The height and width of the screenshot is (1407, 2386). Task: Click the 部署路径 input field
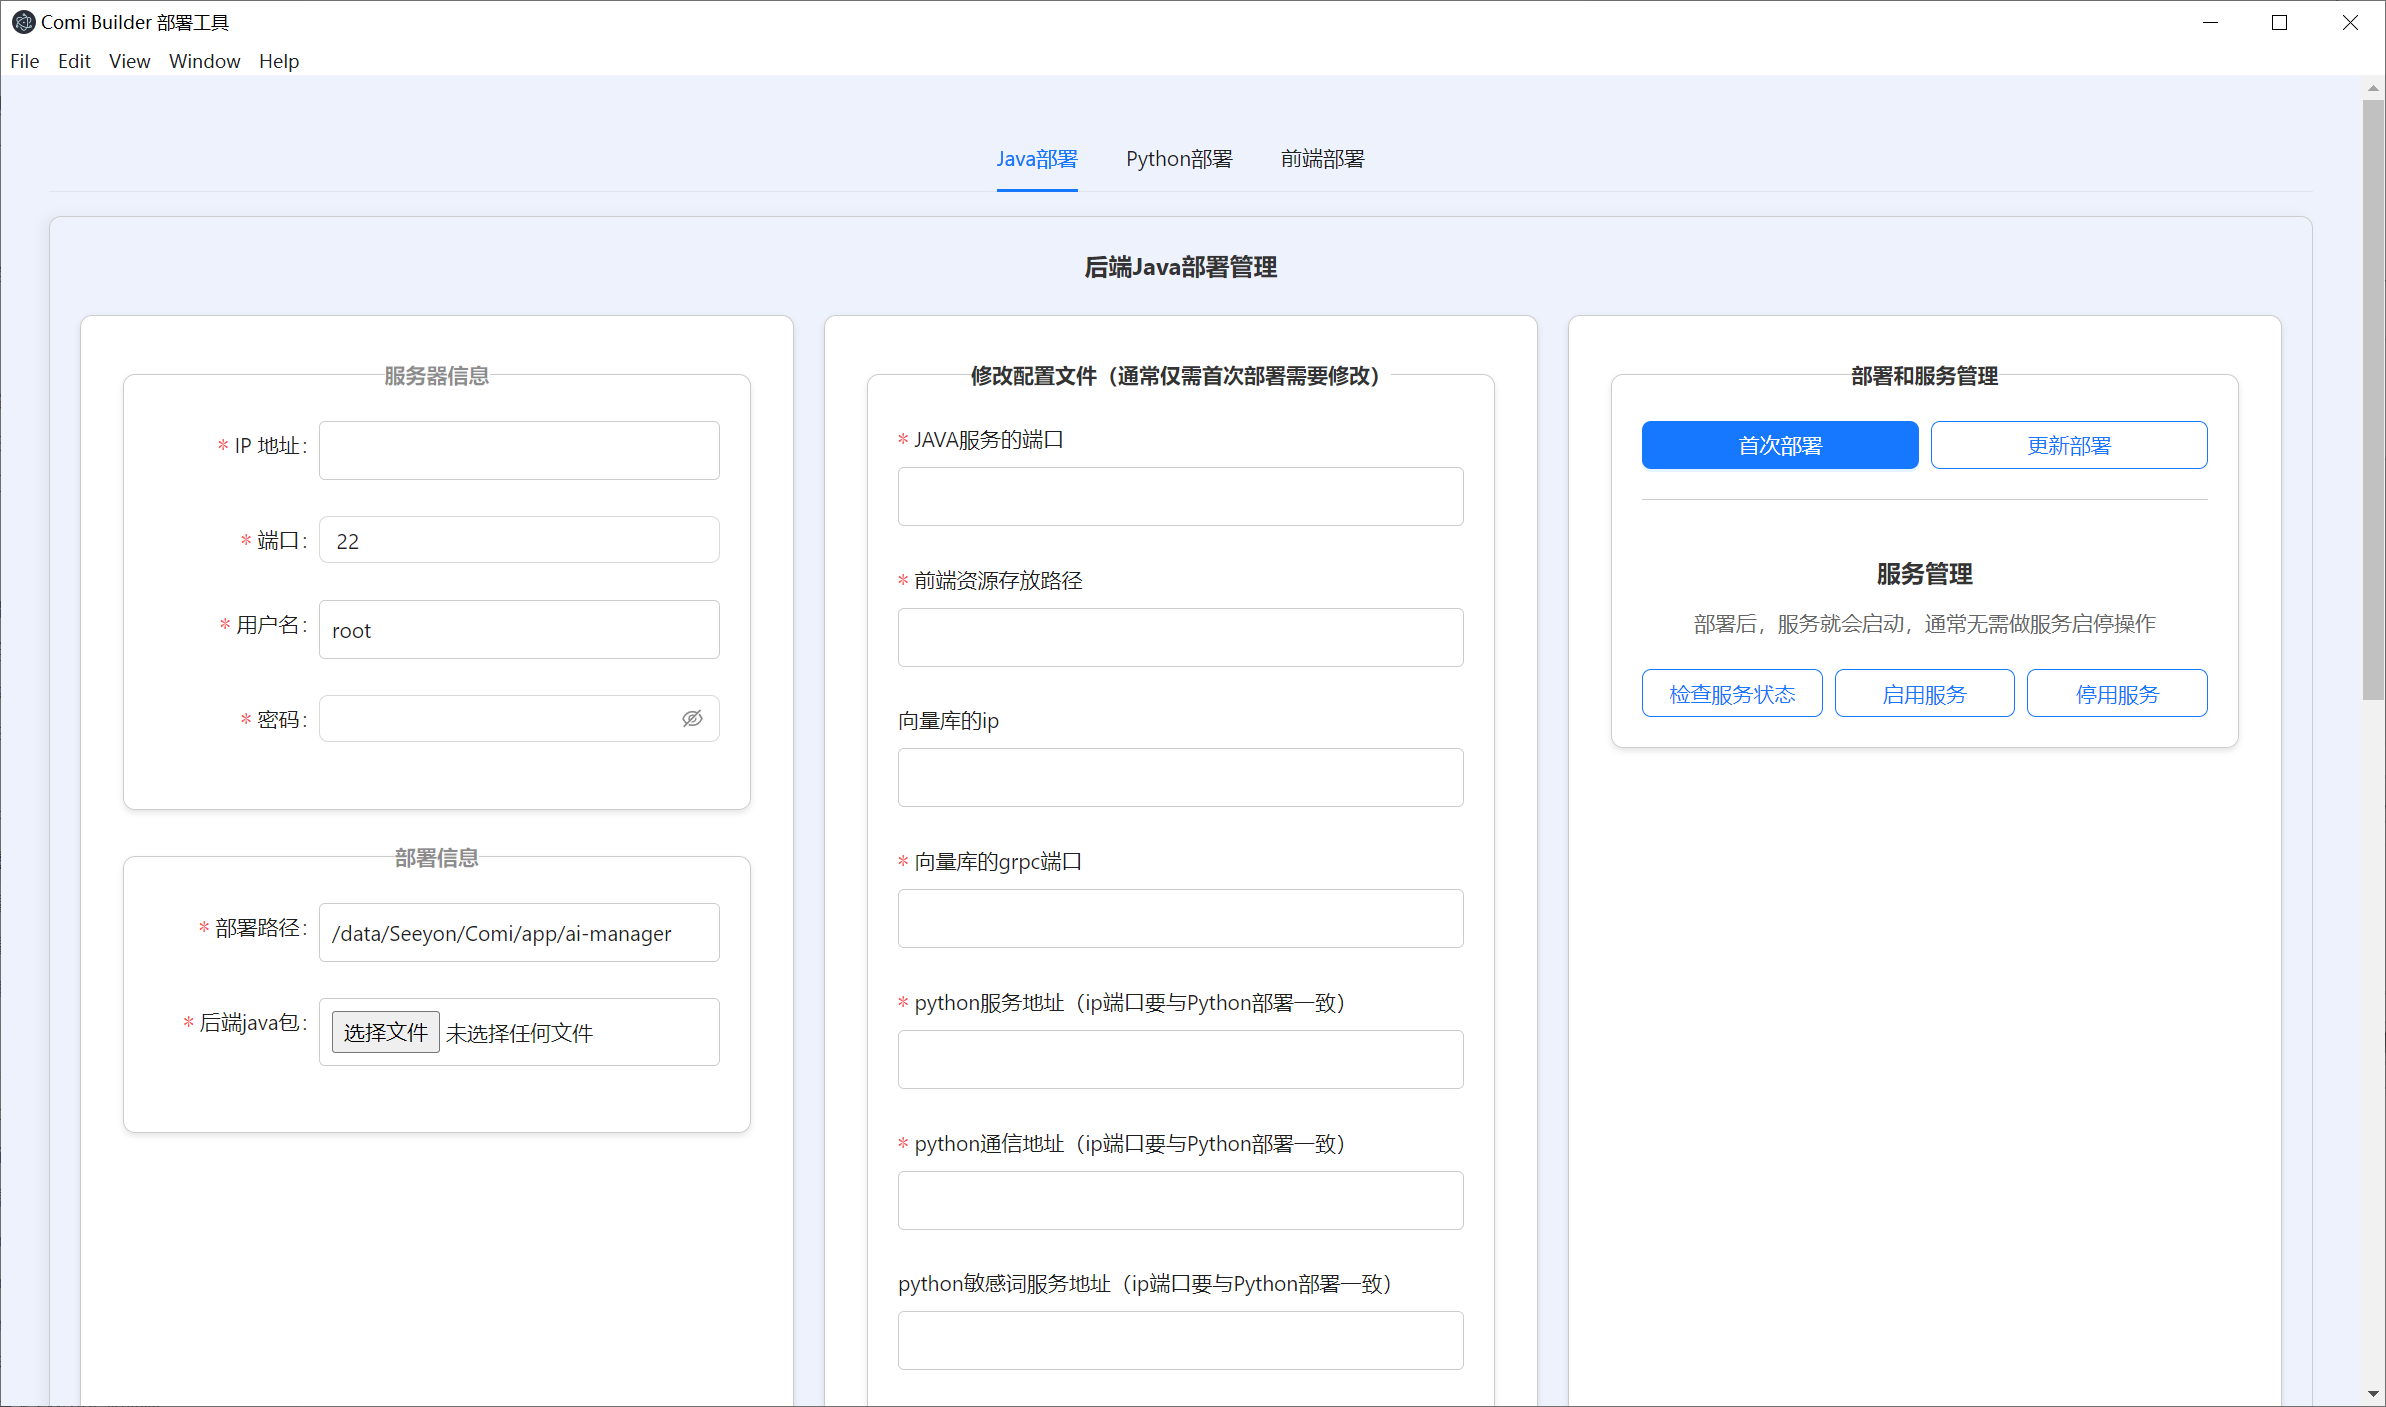[x=519, y=933]
